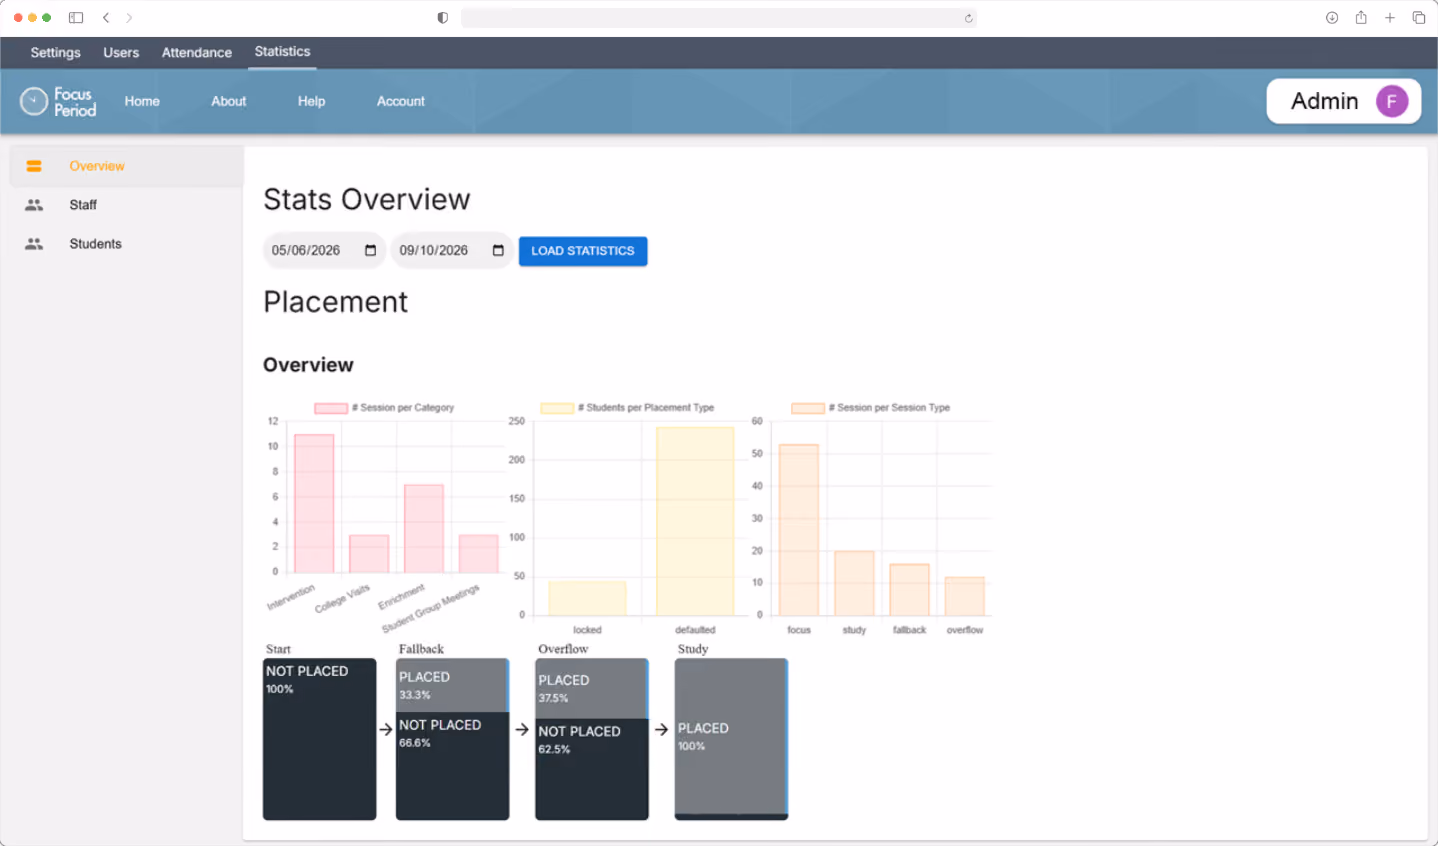Click the purple F avatar
This screenshot has height=846, width=1438.
(1392, 101)
